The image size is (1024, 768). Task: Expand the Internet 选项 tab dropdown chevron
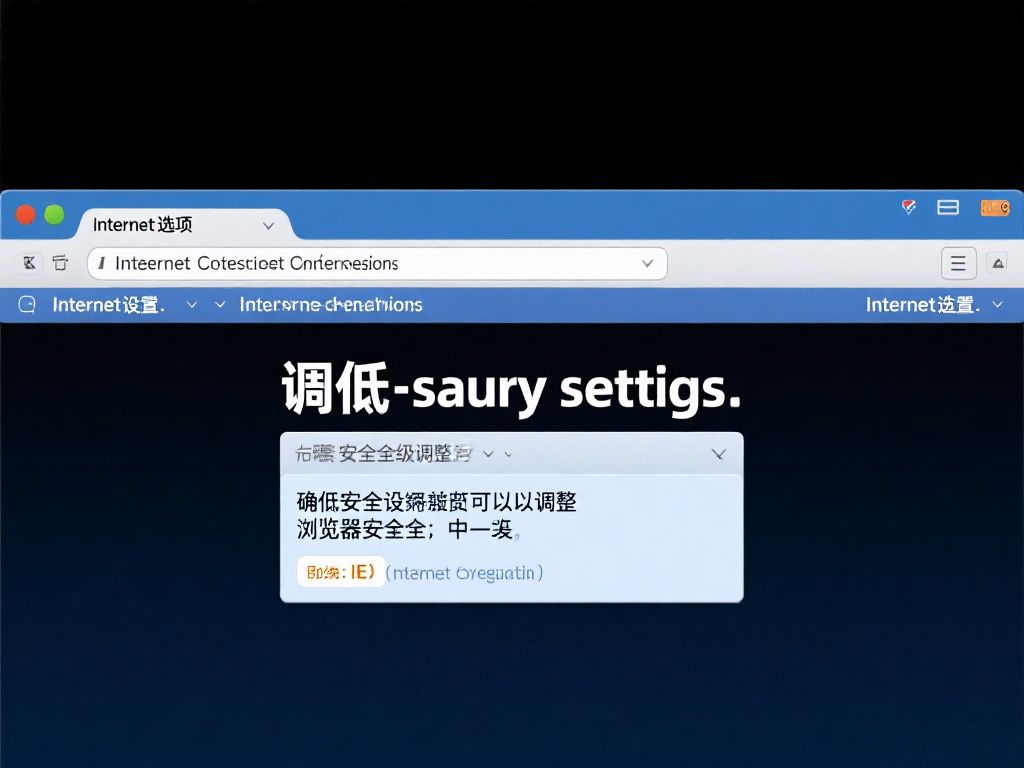pos(268,225)
